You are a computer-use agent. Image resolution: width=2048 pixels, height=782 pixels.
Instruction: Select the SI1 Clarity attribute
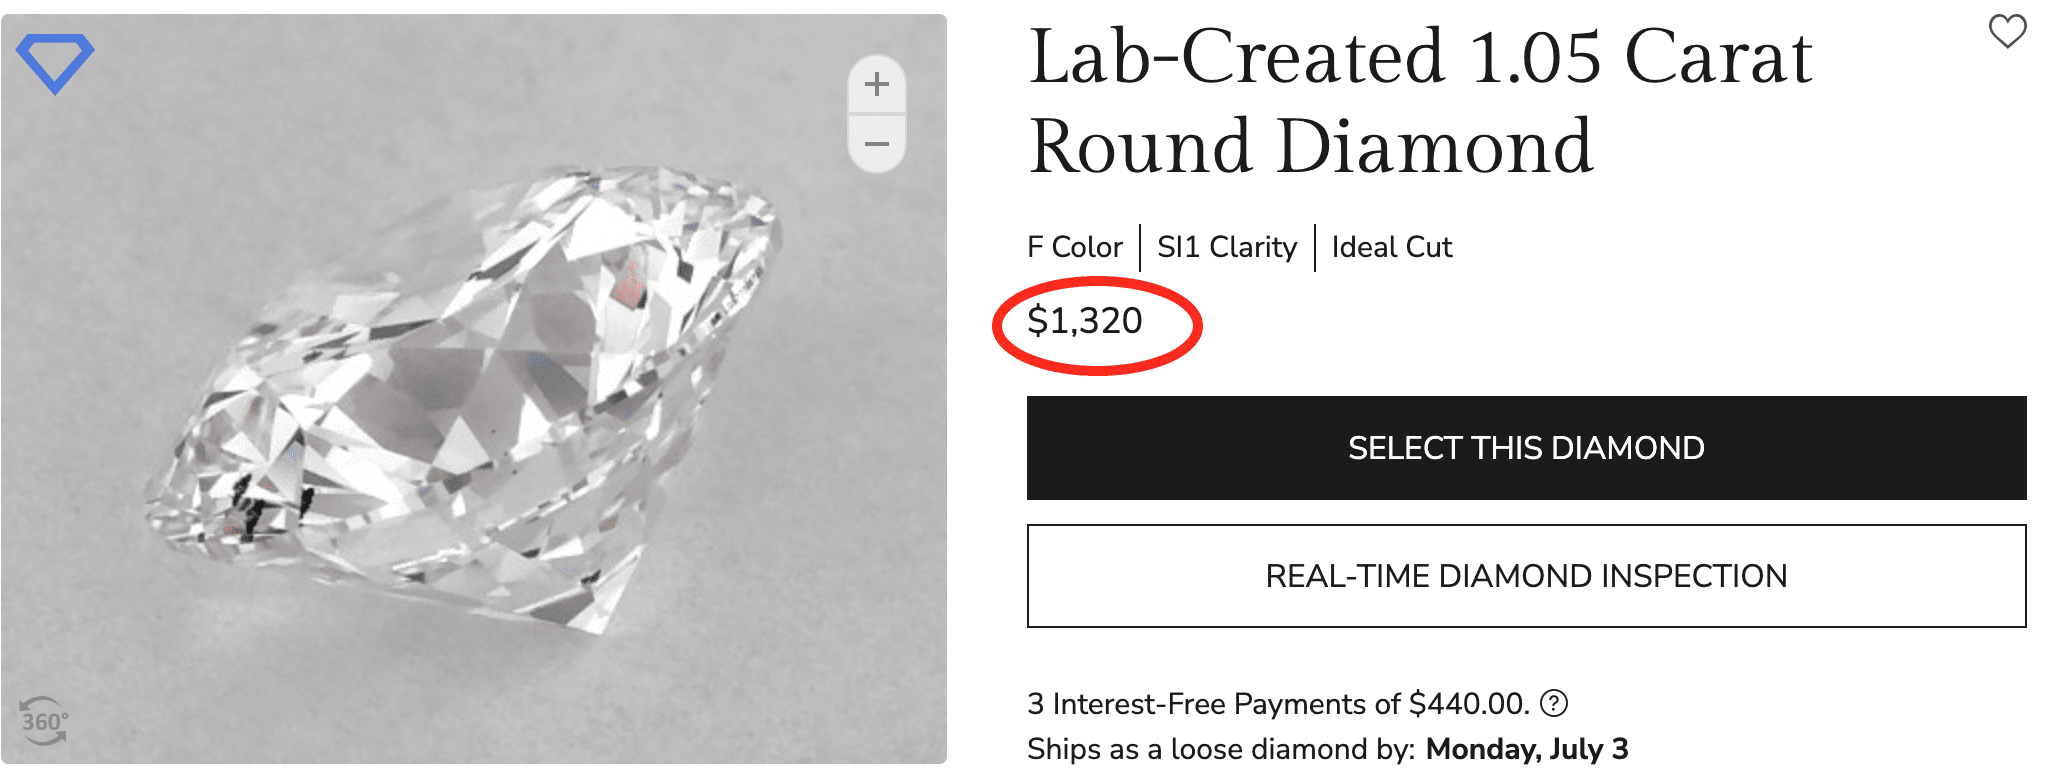point(1227,247)
